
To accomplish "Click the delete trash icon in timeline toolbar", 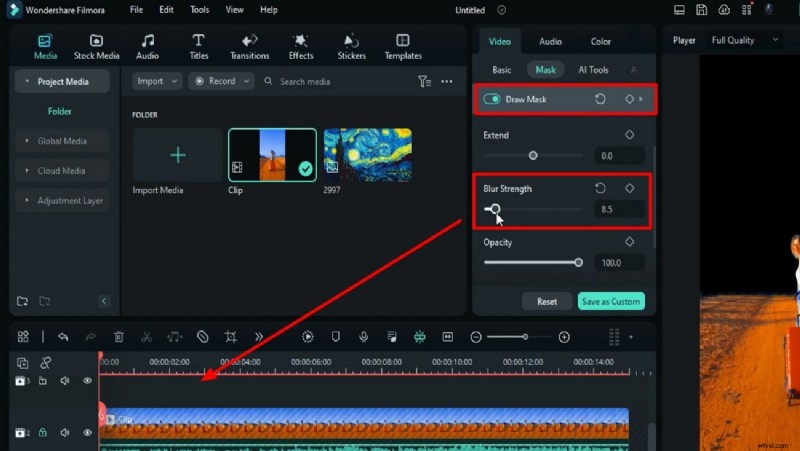I will point(119,337).
